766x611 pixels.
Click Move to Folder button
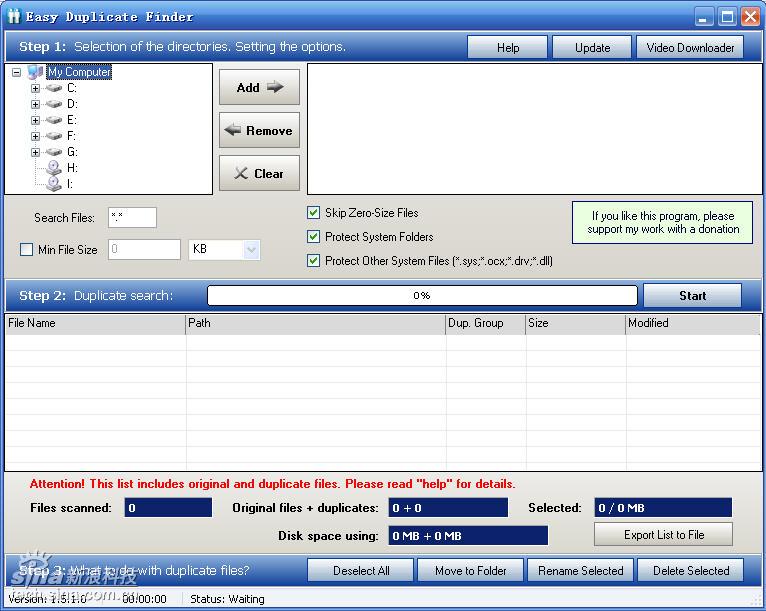470,570
